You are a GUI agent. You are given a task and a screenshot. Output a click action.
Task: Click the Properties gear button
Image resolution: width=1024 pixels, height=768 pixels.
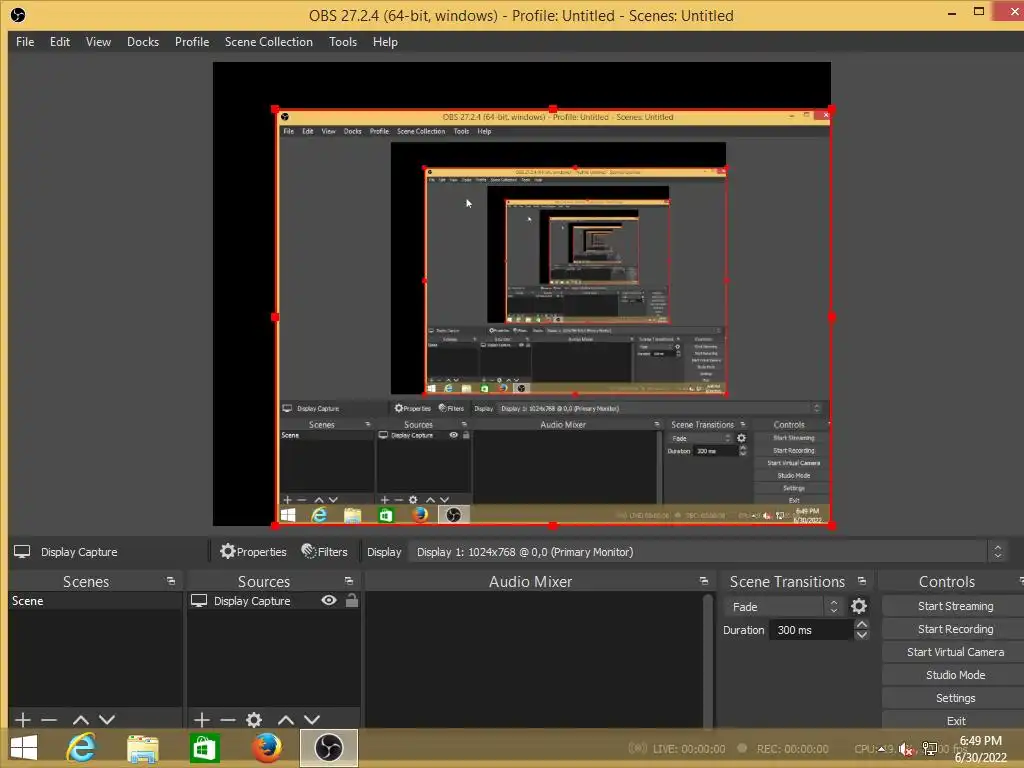[253, 552]
